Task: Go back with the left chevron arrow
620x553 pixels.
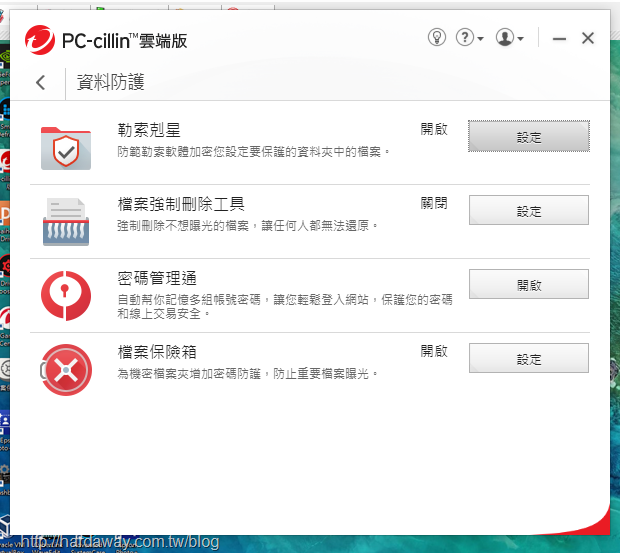Action: 40,82
